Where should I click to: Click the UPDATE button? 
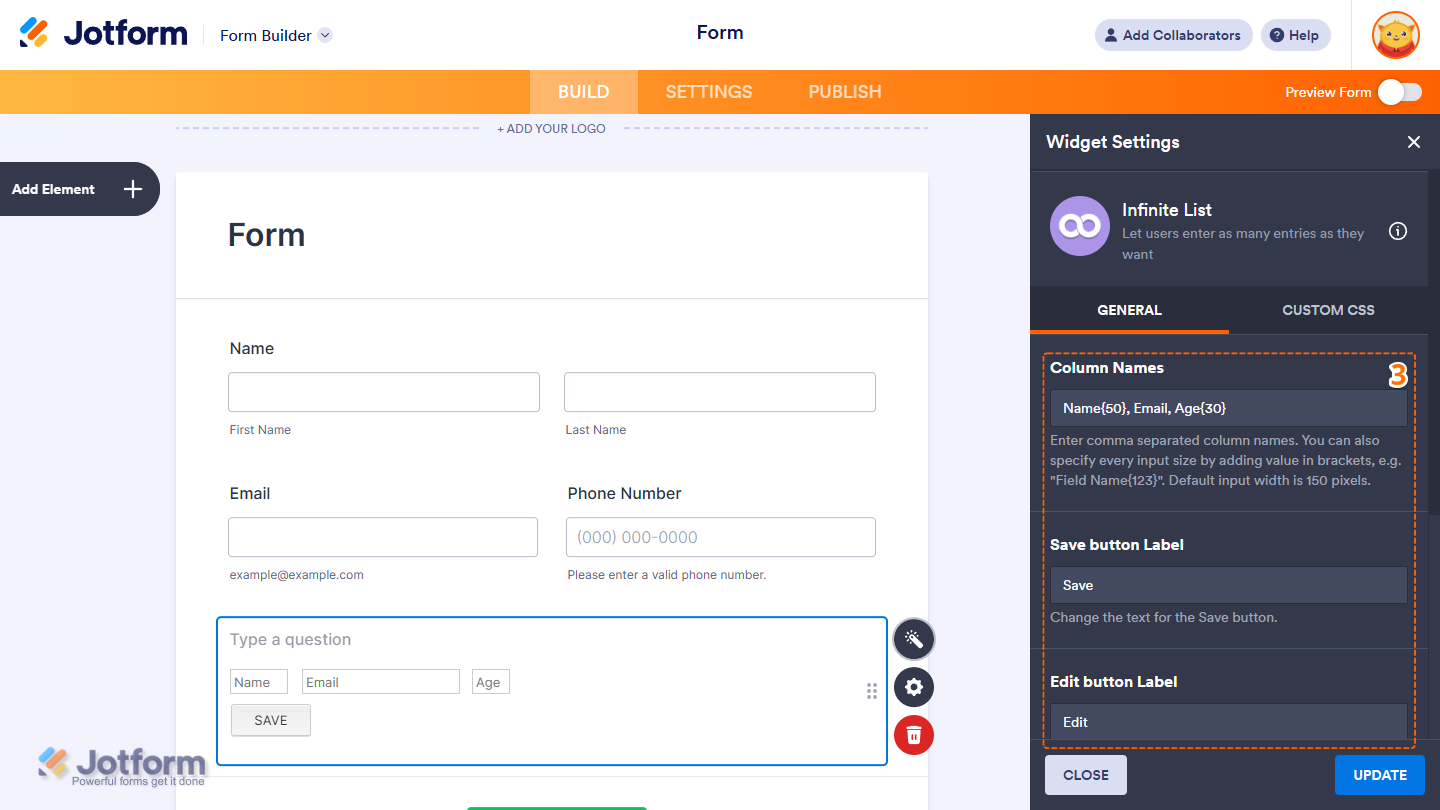click(x=1379, y=774)
